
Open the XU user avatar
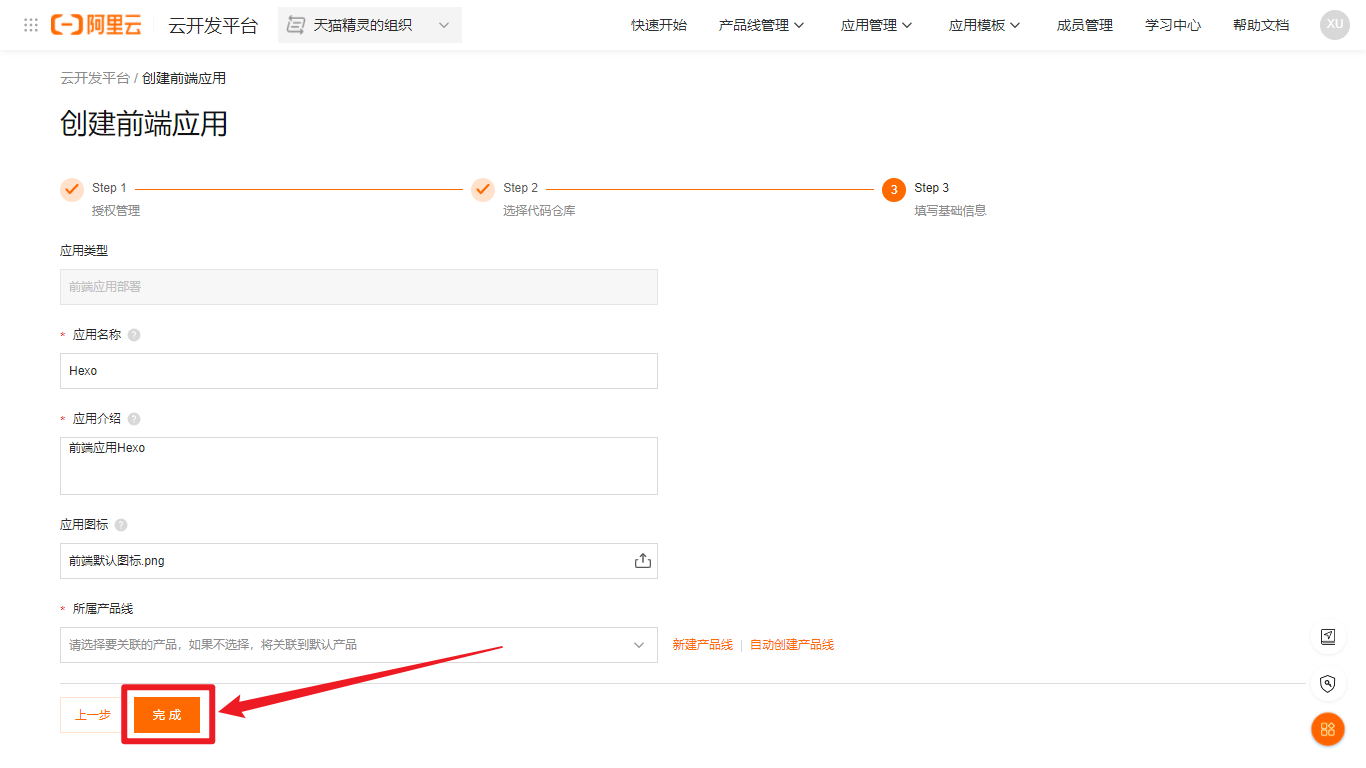[1335, 25]
